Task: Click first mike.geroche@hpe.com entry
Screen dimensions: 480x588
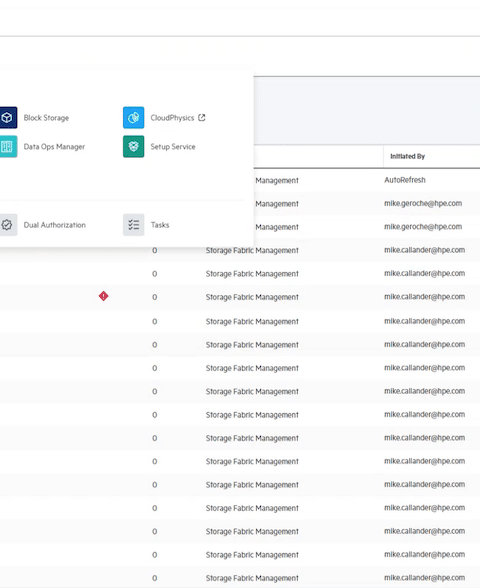Action: tap(423, 203)
